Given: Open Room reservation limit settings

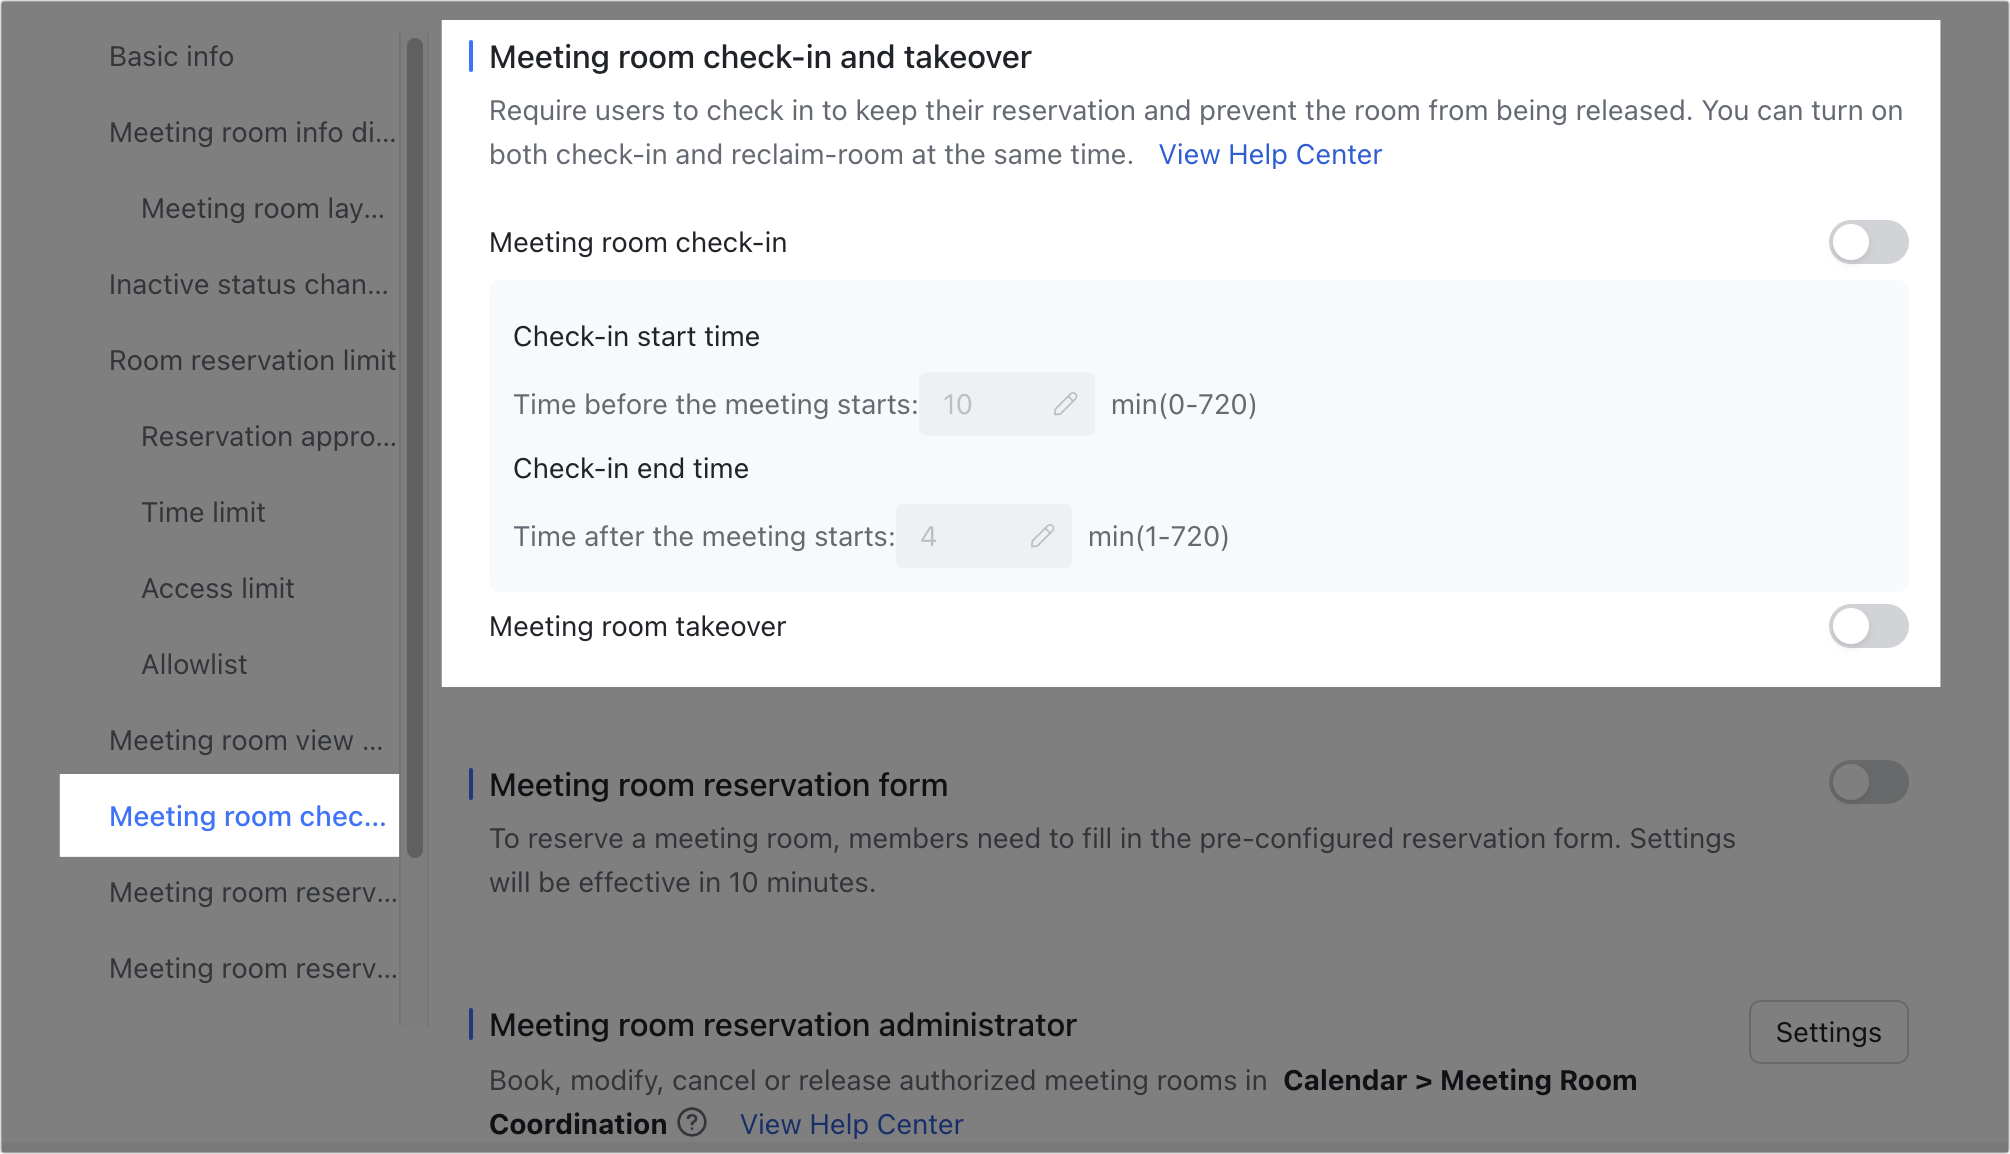Looking at the screenshot, I should (x=252, y=360).
